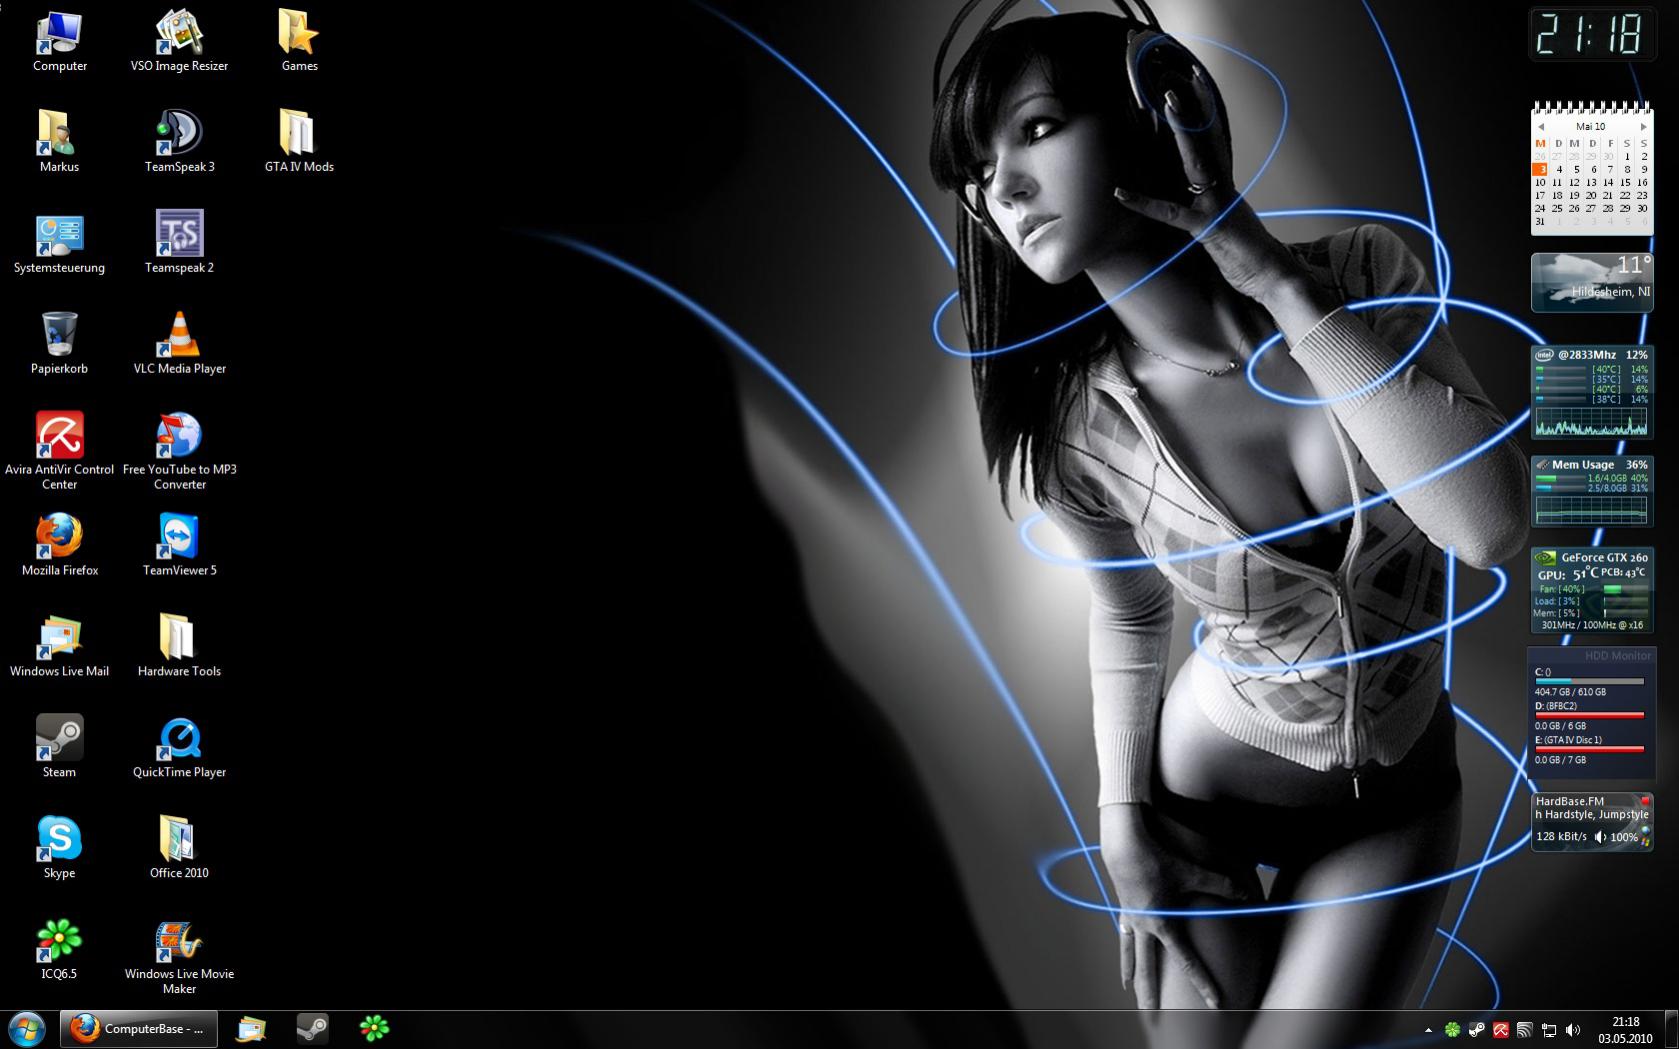Select the TeamViewer 5 desktop shortcut

(179, 545)
